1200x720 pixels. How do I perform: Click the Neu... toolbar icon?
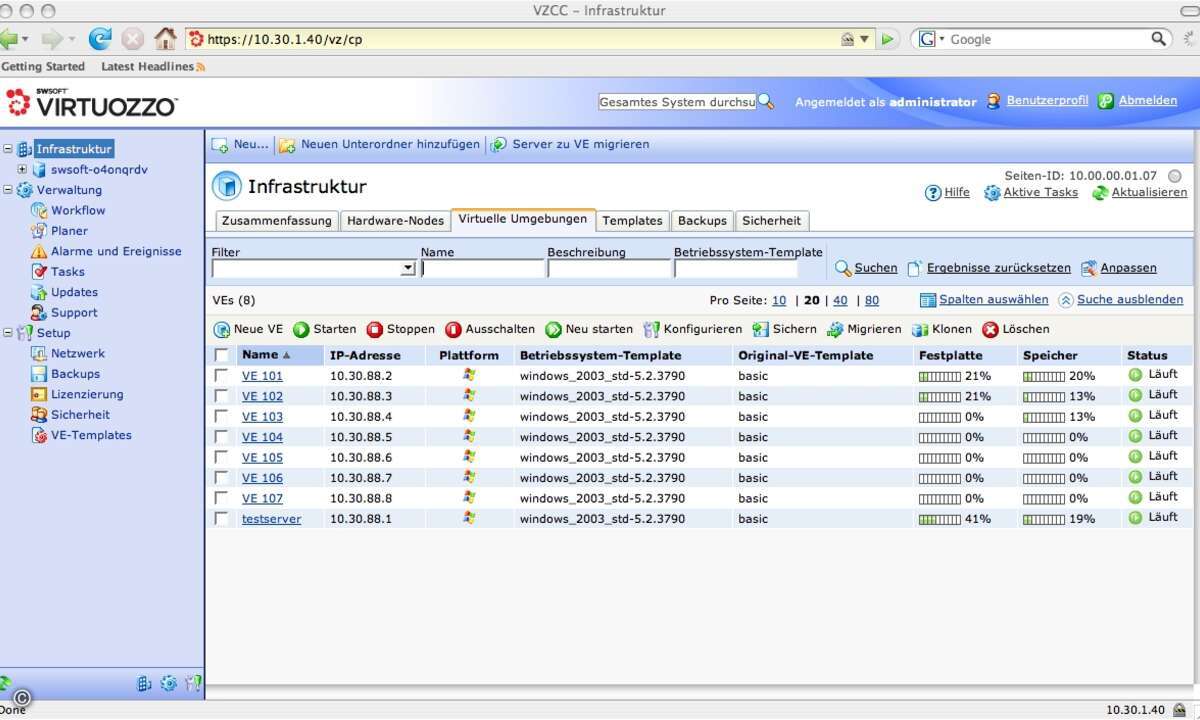click(x=220, y=145)
